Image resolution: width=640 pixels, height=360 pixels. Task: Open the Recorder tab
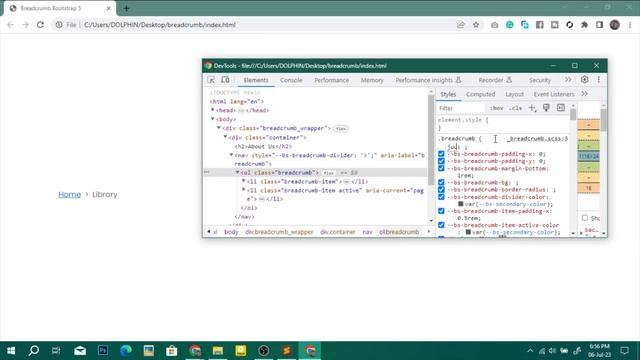tap(495, 80)
